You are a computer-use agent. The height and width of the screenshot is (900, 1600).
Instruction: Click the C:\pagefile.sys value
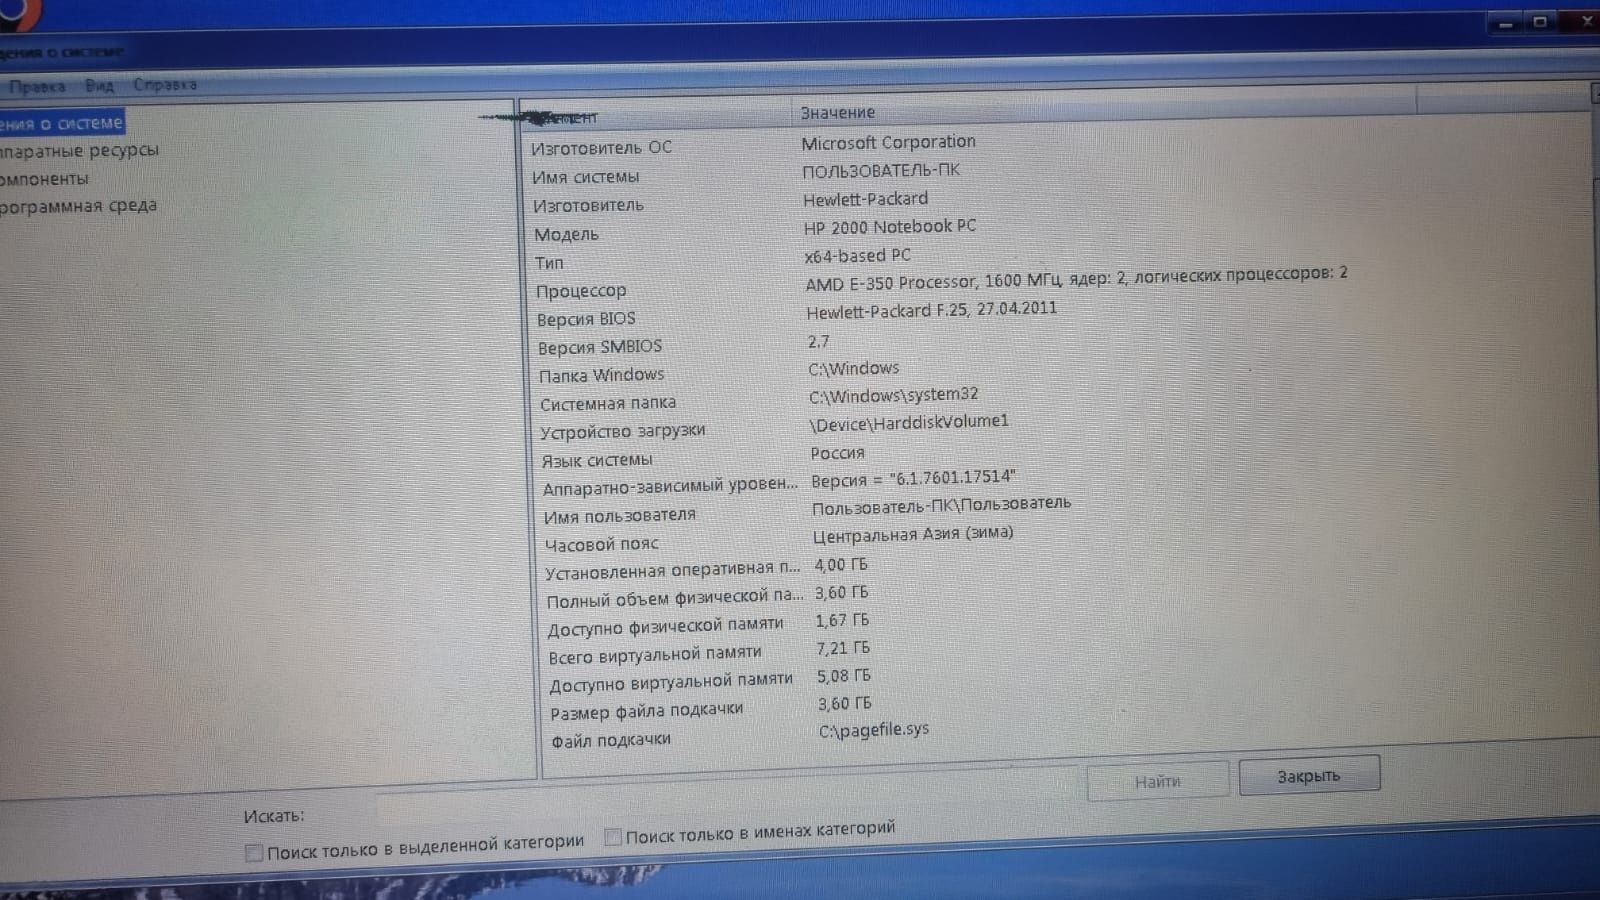tap(874, 730)
